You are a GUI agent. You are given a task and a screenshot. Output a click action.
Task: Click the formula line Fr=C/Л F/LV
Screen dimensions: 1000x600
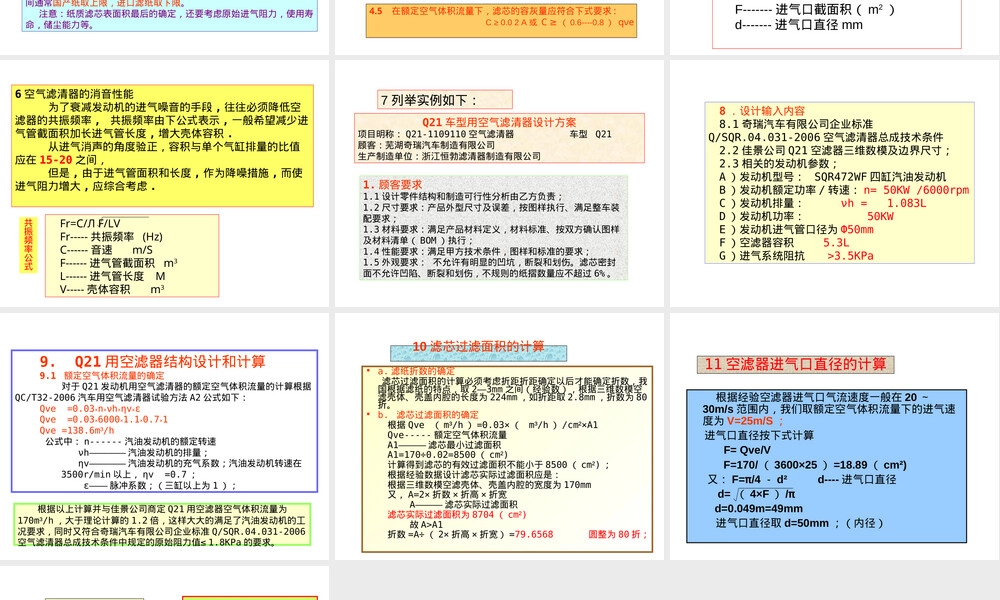tap(90, 223)
